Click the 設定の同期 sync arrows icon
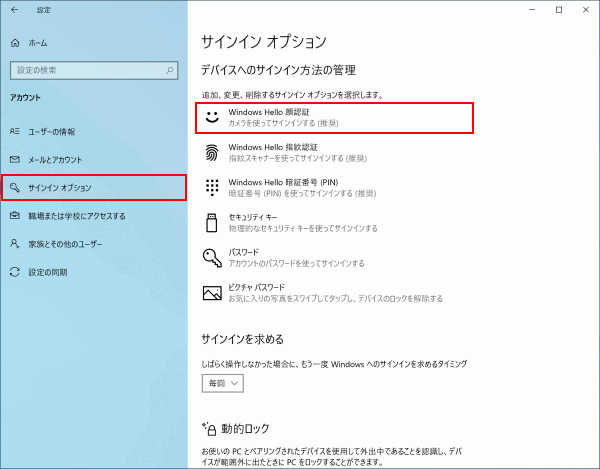 tap(15, 272)
